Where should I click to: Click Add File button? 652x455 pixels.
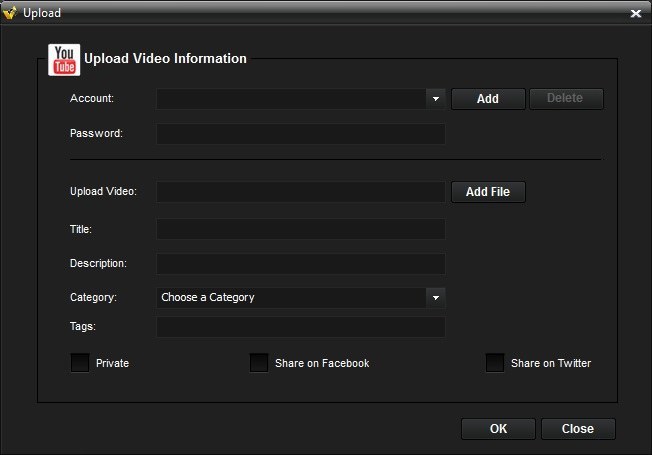point(488,192)
